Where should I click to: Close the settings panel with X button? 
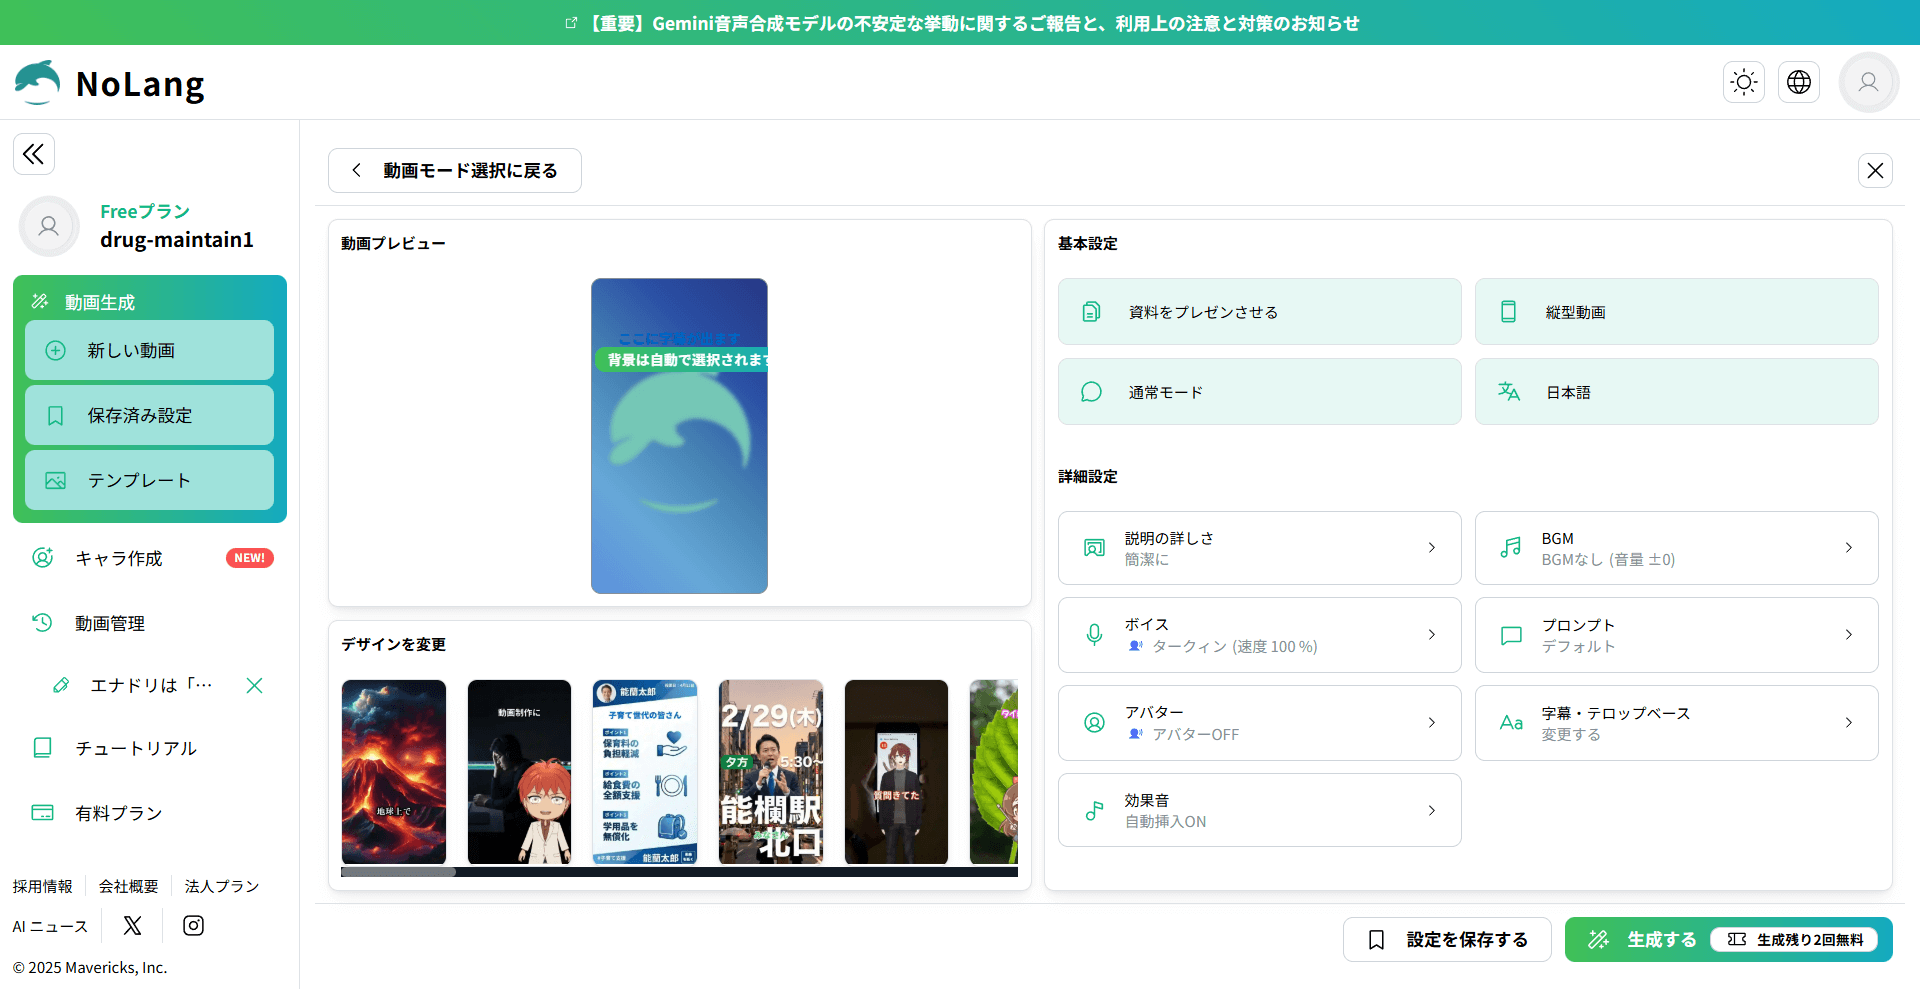pos(1875,171)
